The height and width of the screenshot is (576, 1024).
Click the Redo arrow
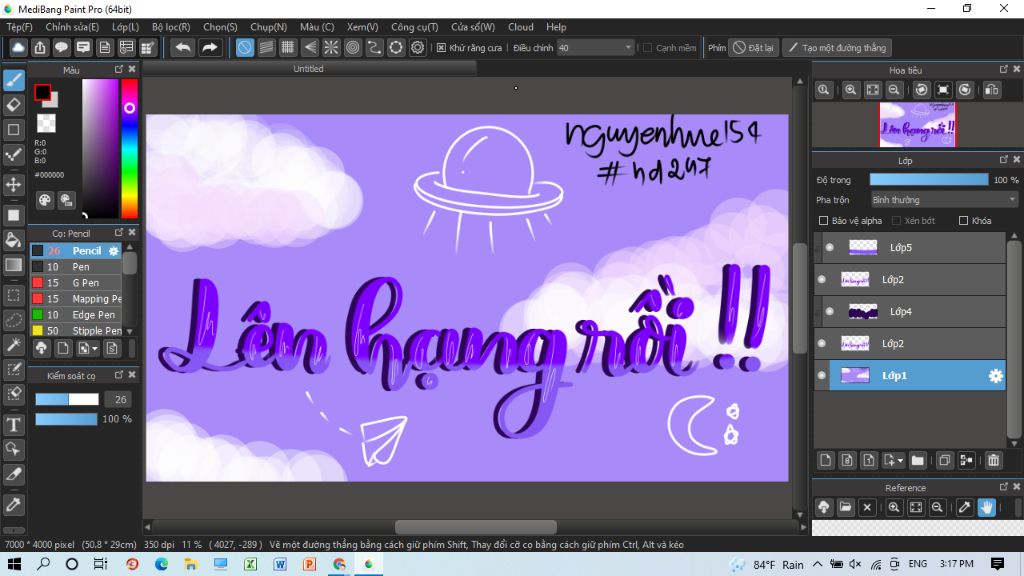pos(210,48)
